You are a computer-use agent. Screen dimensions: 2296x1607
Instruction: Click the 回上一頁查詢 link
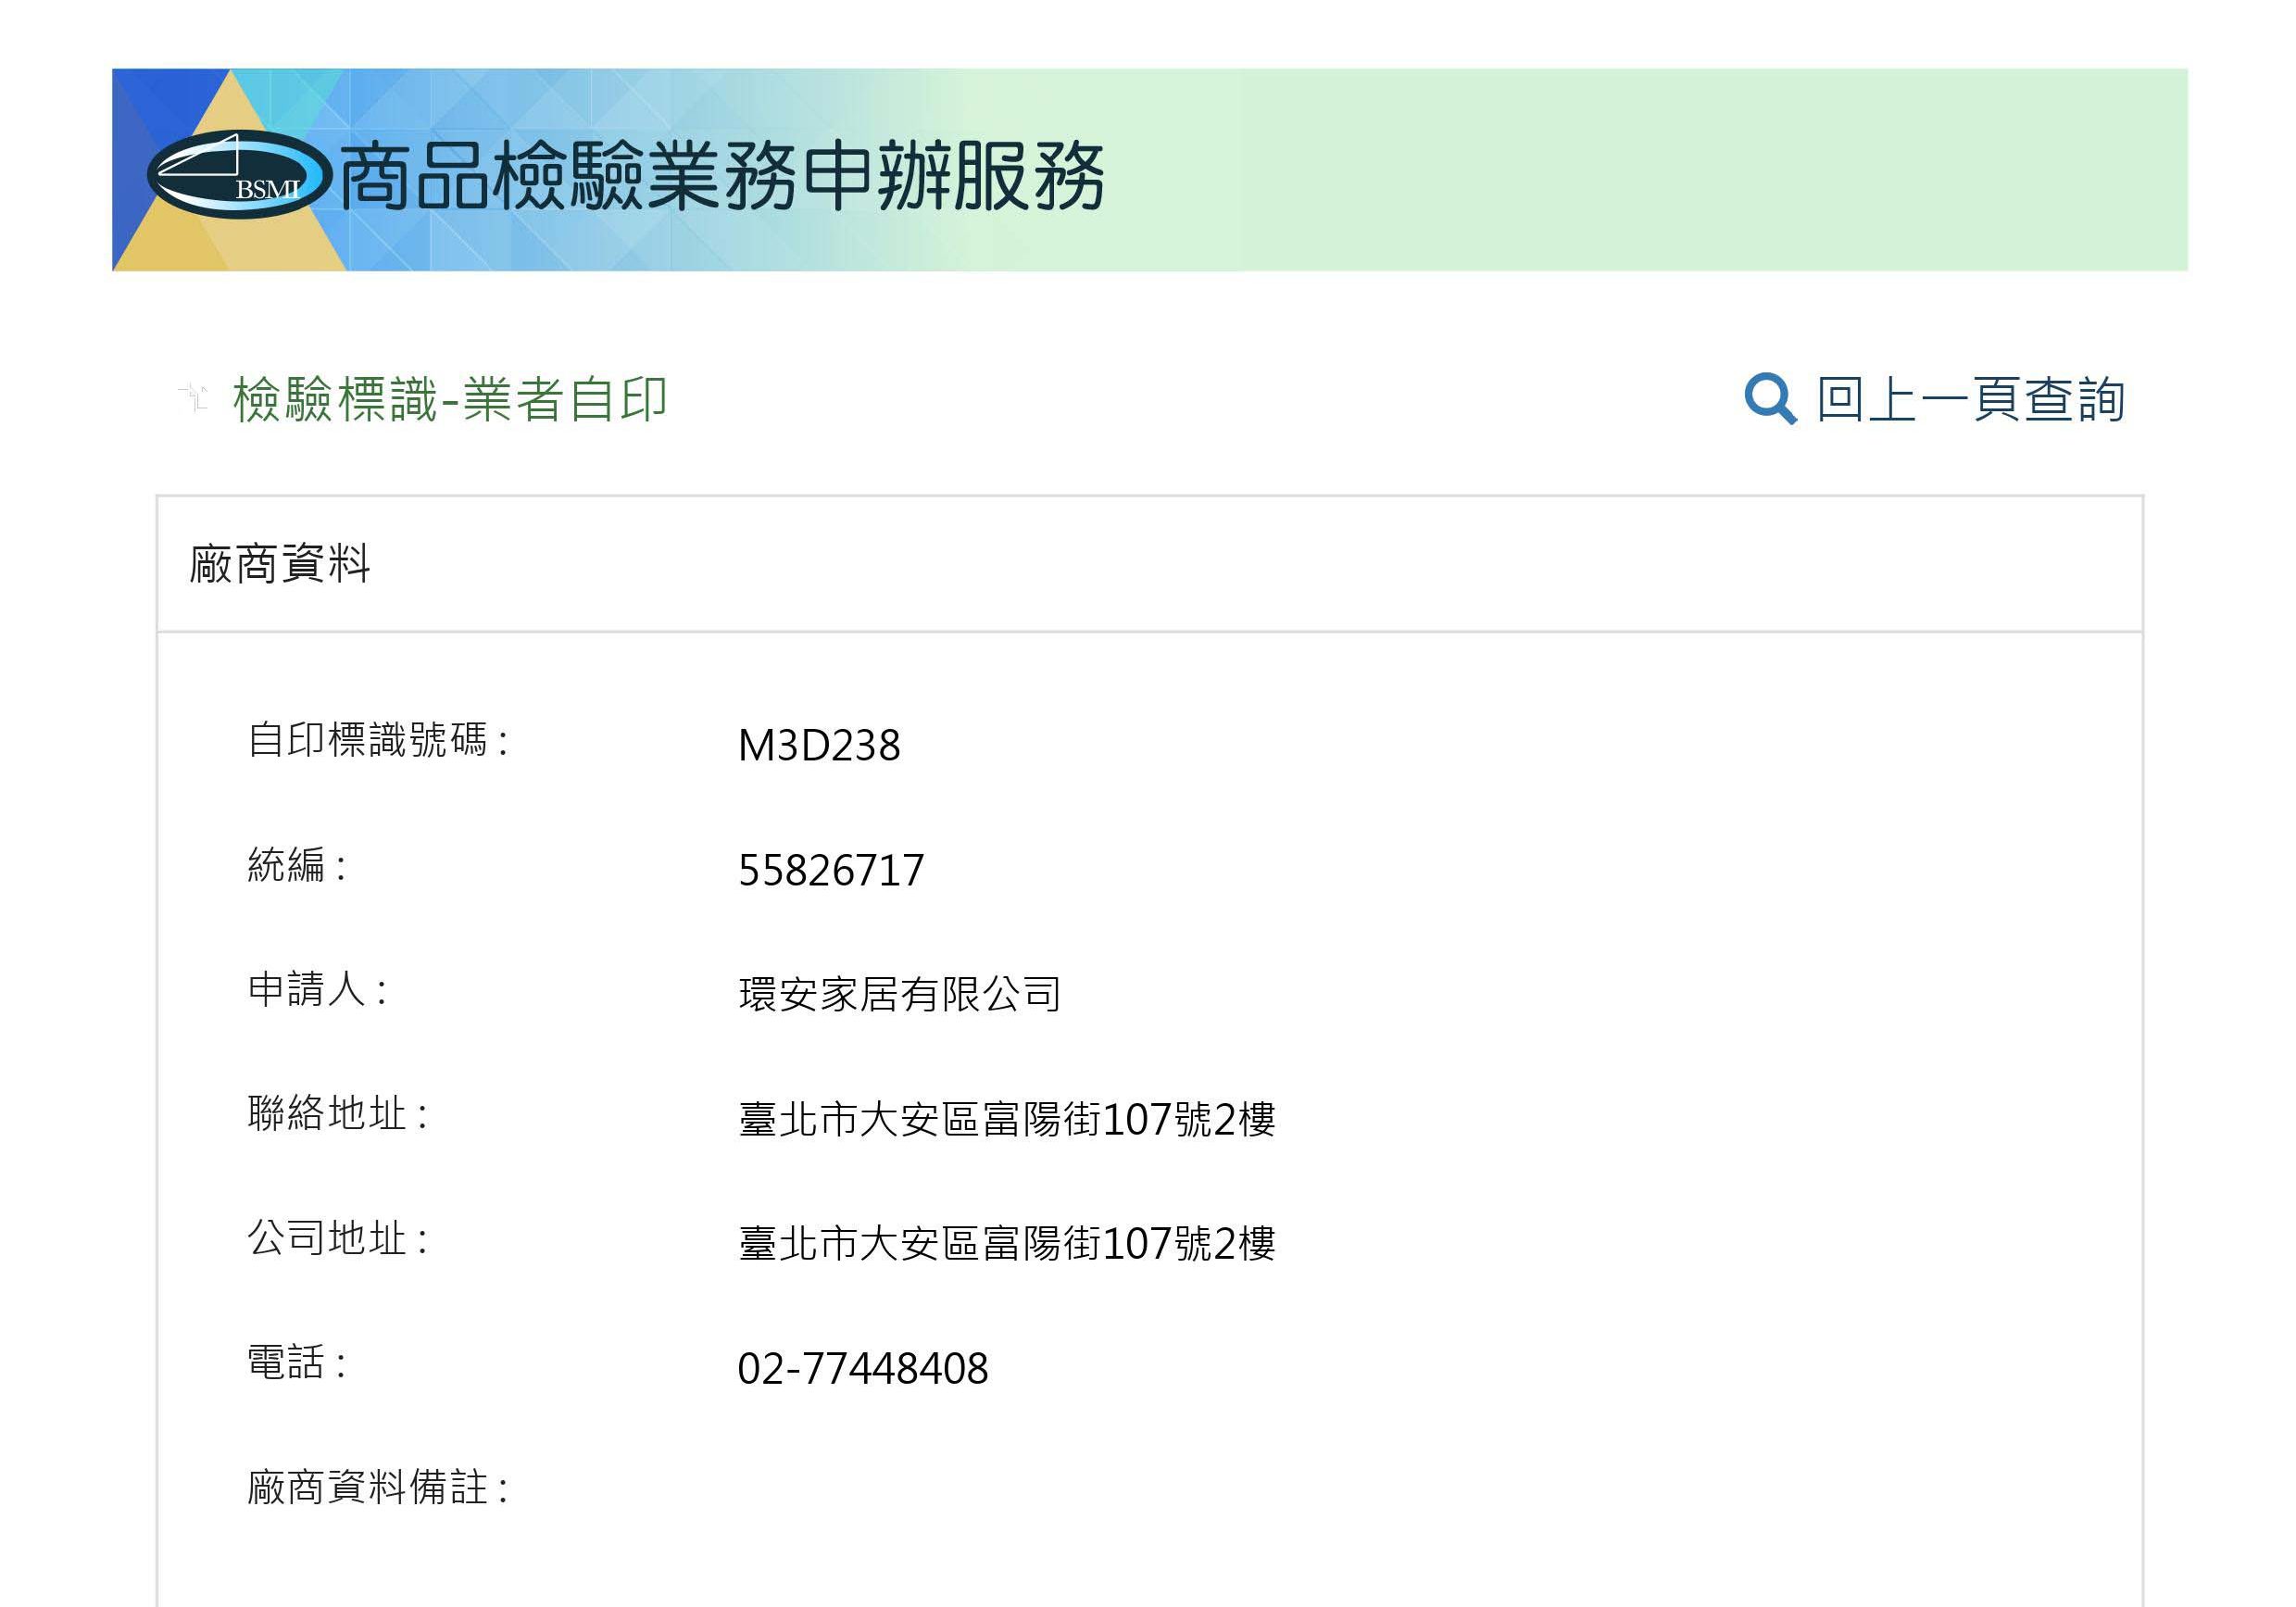pyautogui.click(x=1969, y=399)
